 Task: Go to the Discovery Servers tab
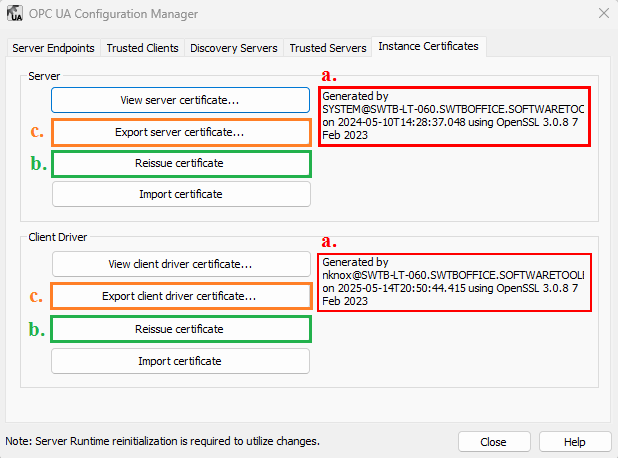point(234,47)
